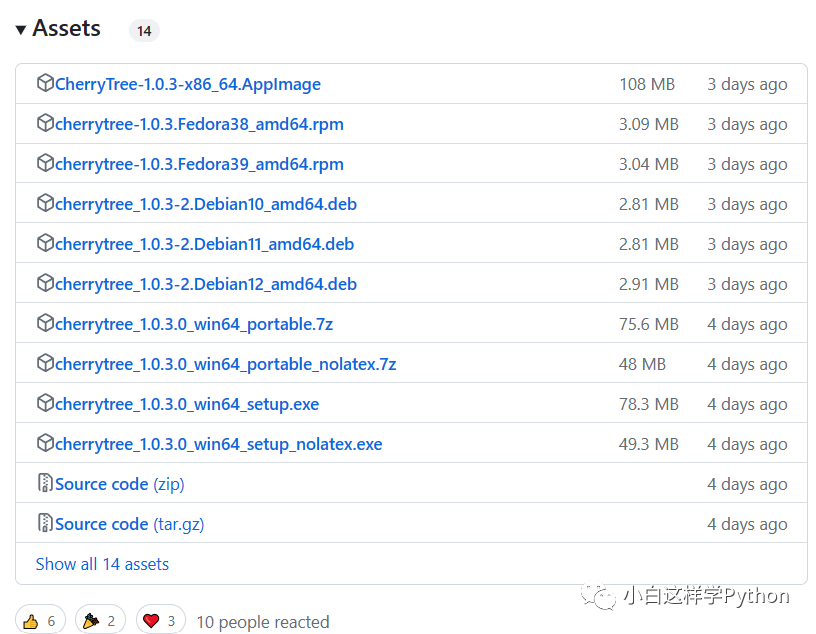Download CherryTree-1.0.3-x86_64.AppImage
This screenshot has height=634, width=816.
[x=188, y=84]
